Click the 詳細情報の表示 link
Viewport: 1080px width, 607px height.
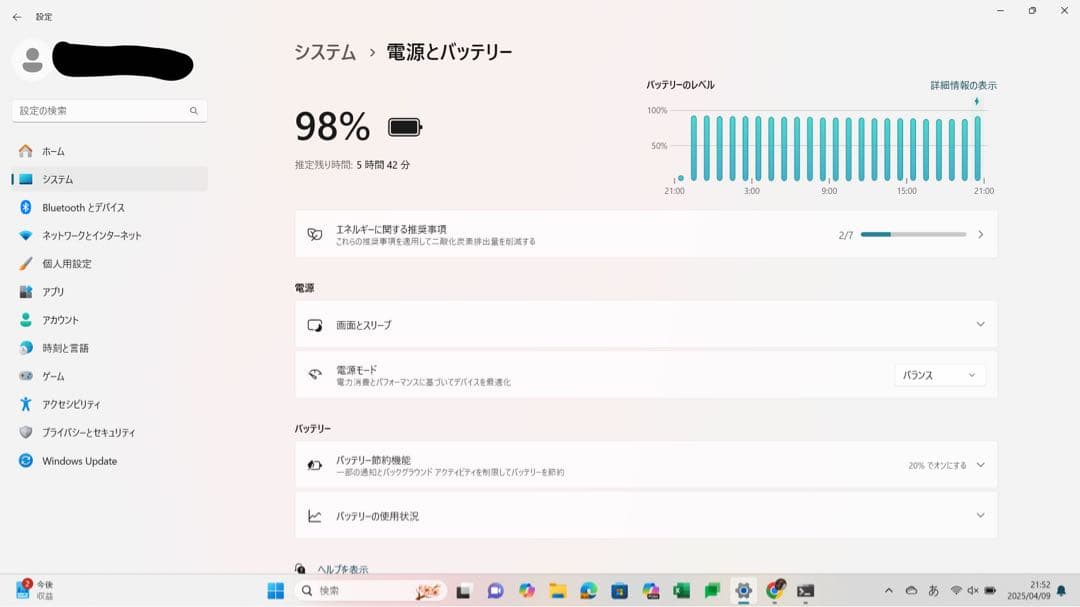point(963,86)
